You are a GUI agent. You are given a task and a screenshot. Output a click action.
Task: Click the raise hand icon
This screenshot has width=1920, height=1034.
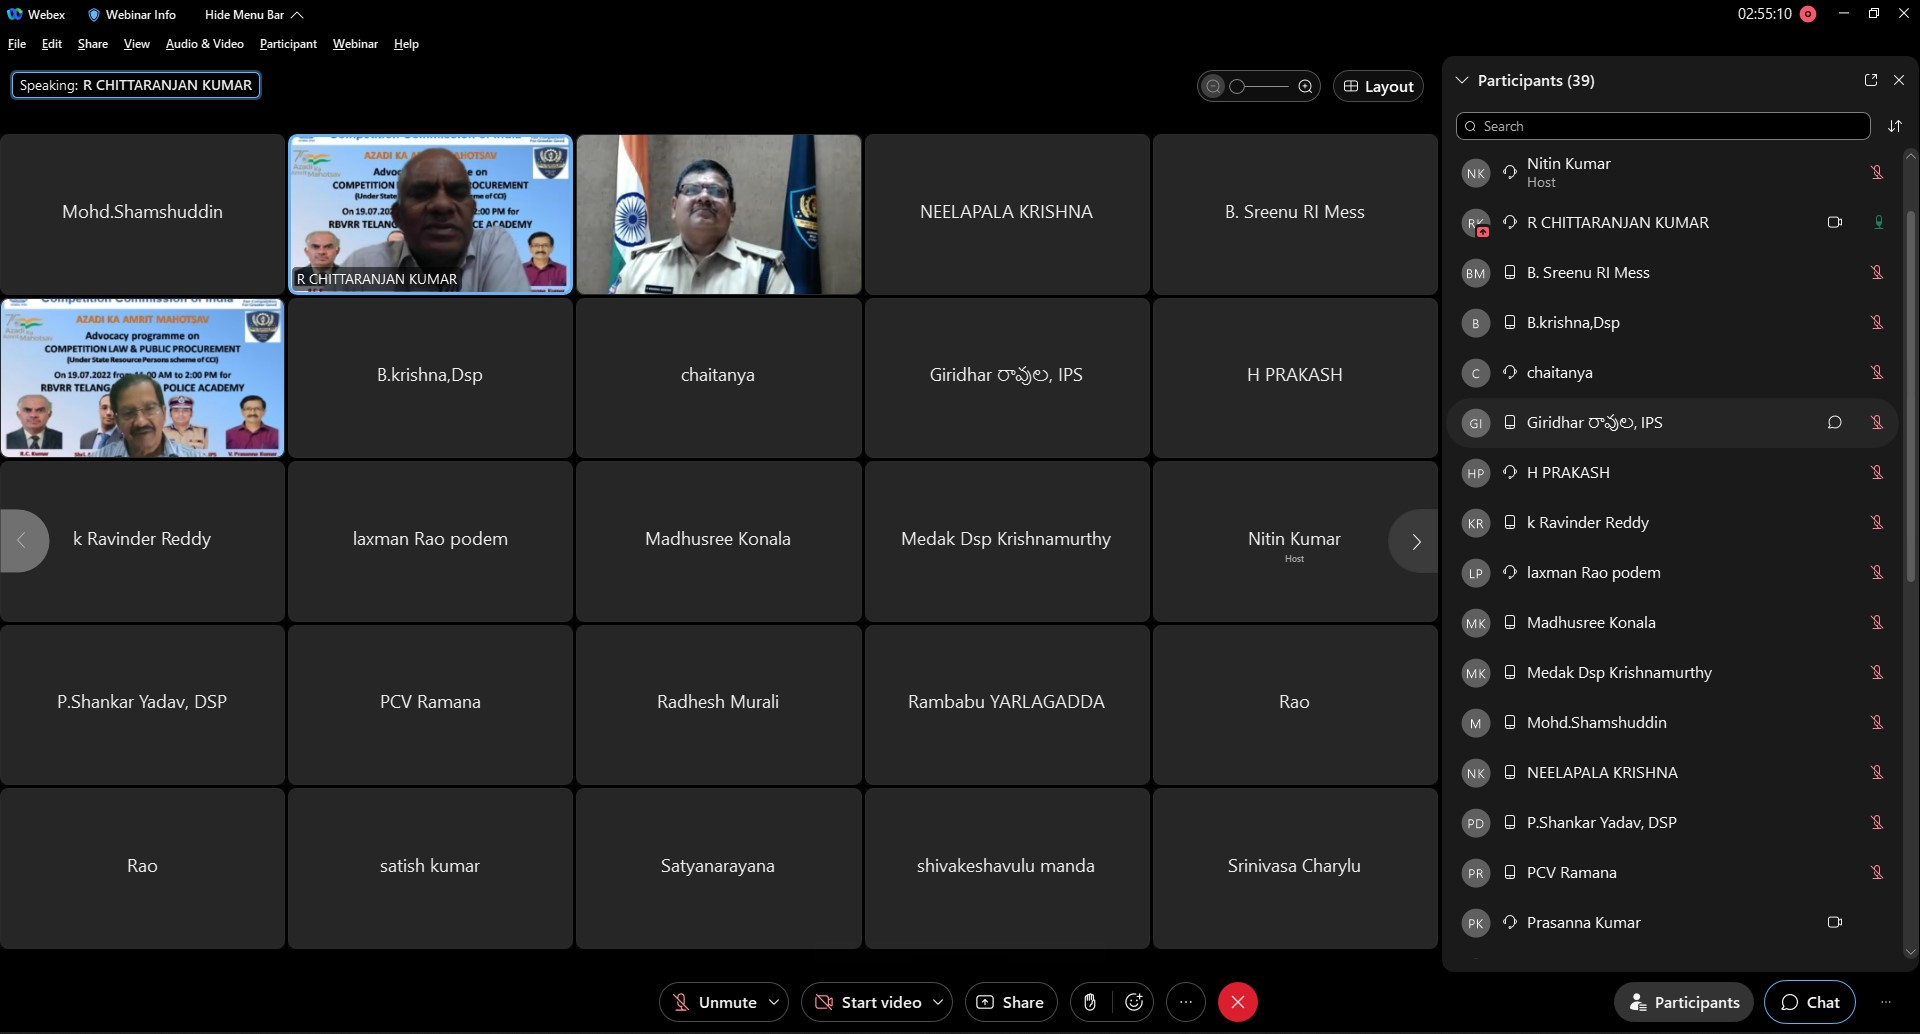1090,1002
